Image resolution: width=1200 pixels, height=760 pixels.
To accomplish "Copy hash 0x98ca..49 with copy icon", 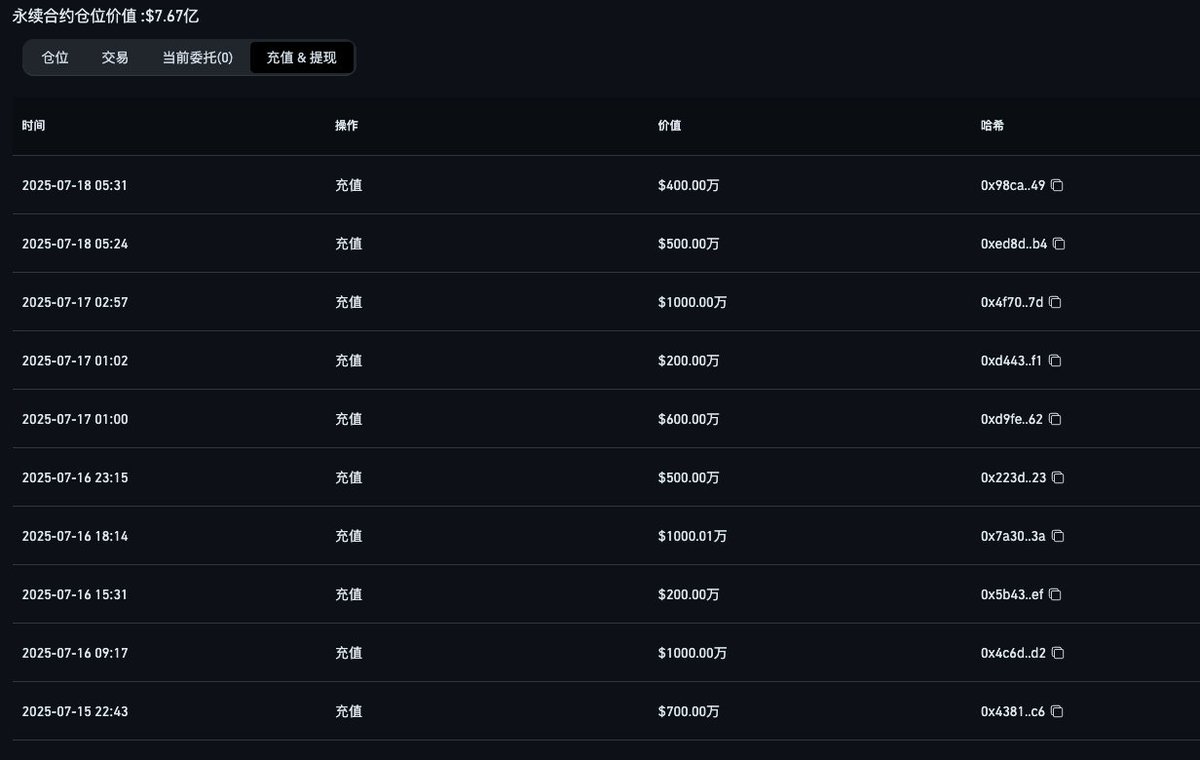I will [1057, 185].
